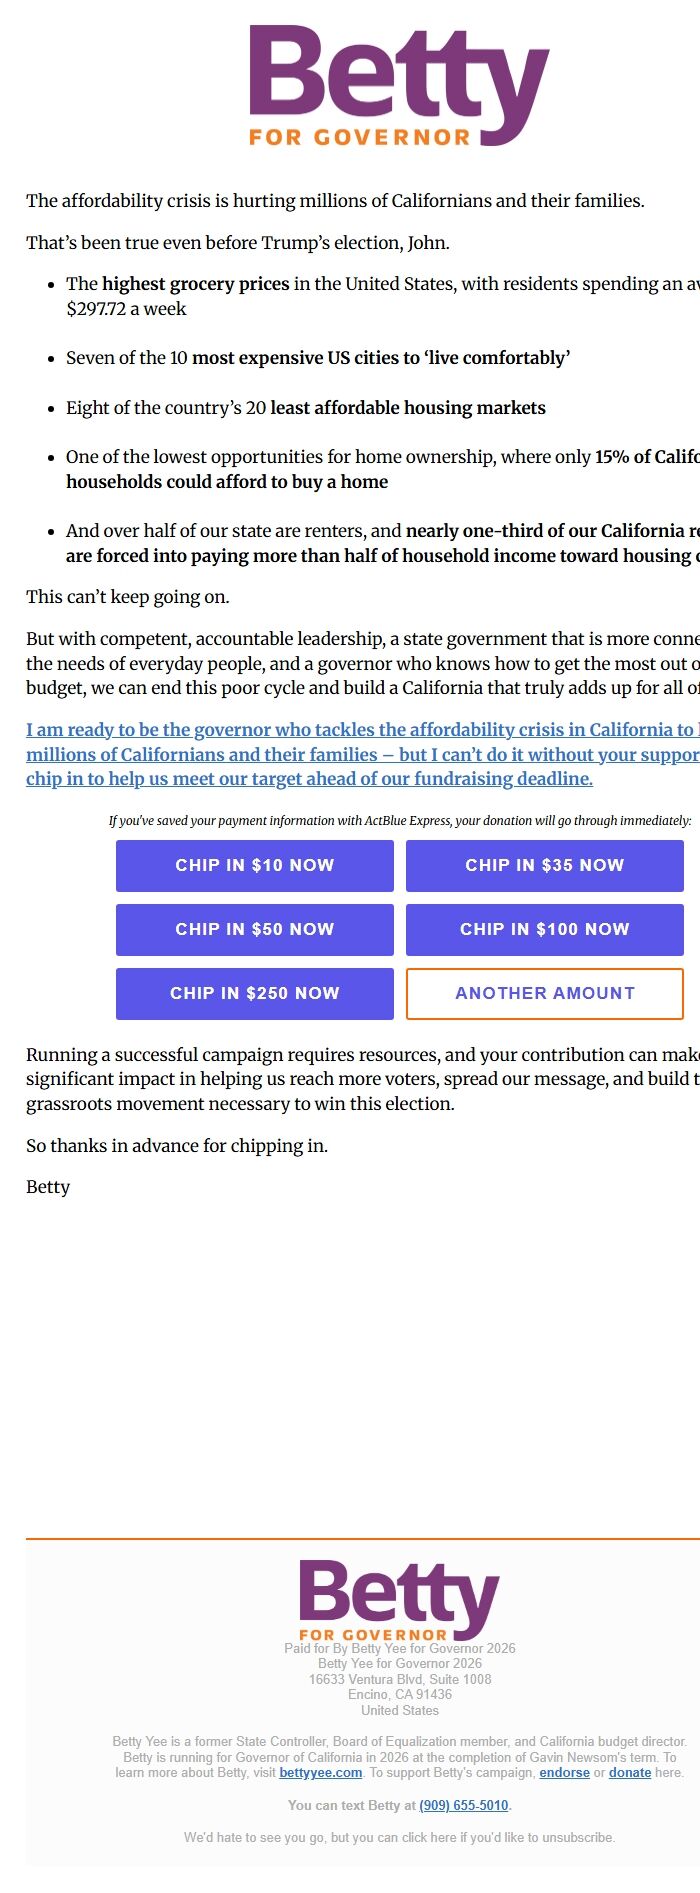This screenshot has height=1893, width=700.
Task: Click the Betty for Governor header logo
Action: coord(399,87)
